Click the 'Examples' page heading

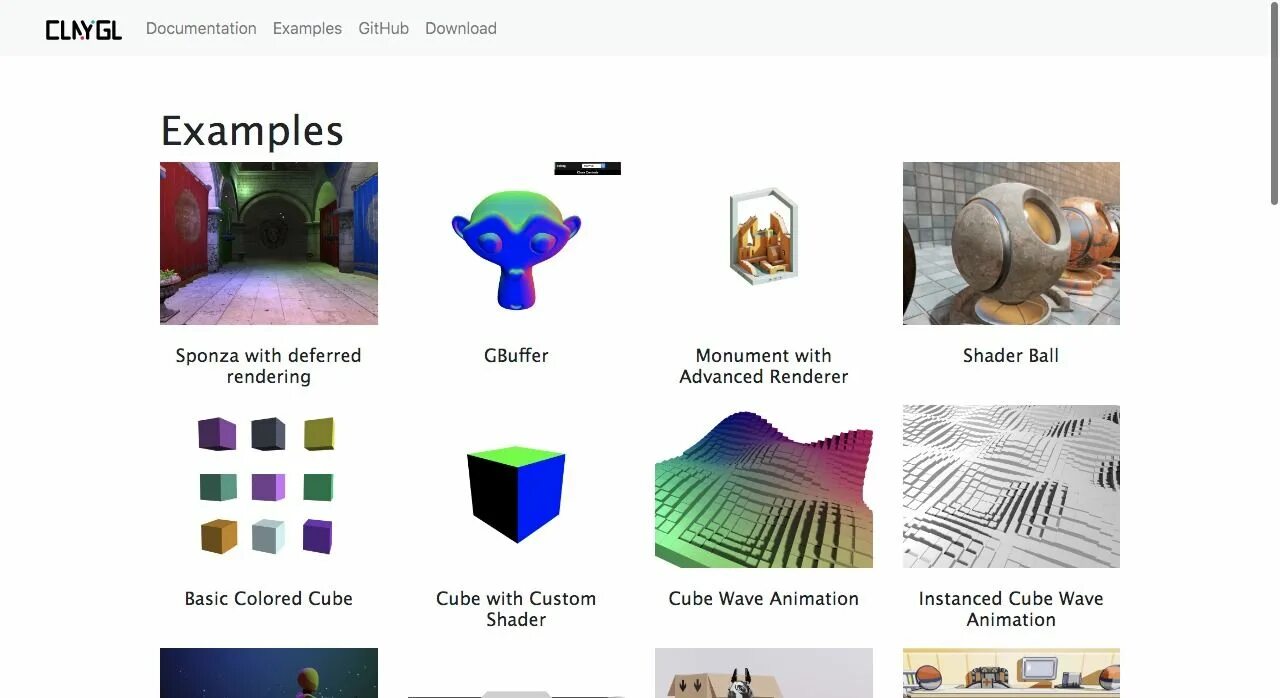click(x=252, y=131)
